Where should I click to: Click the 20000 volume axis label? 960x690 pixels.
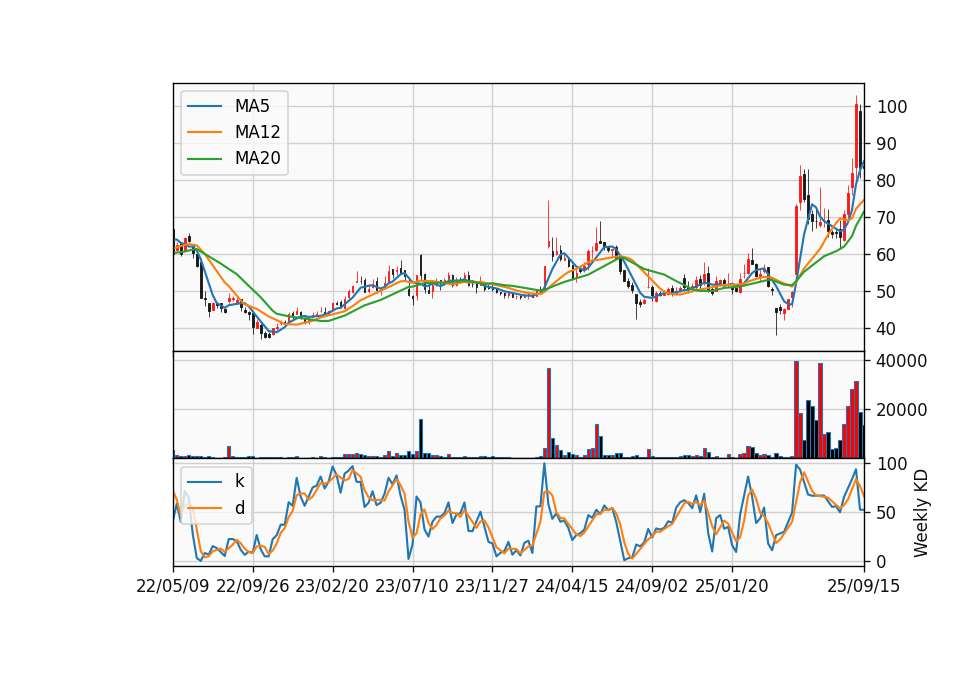[x=902, y=410]
